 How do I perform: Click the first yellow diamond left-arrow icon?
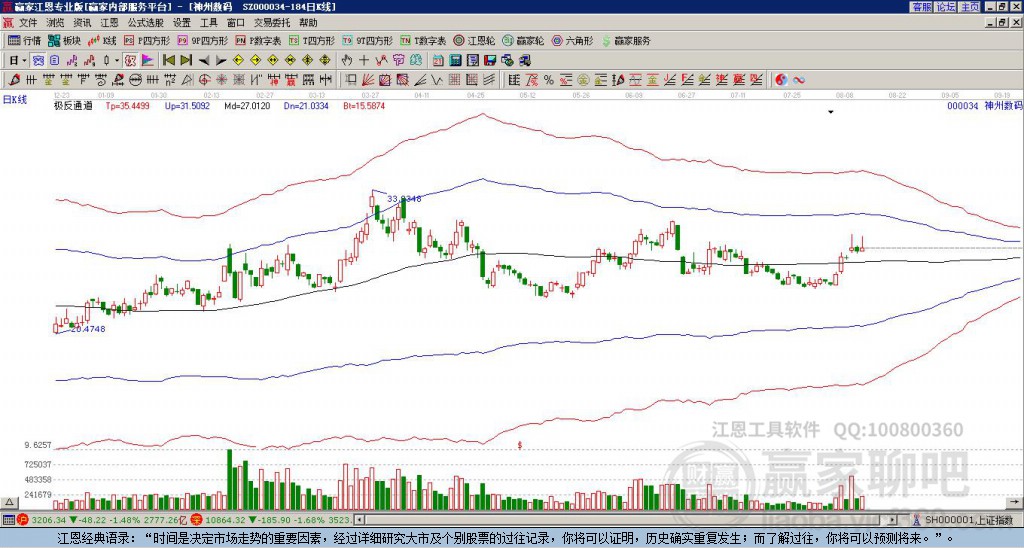(238, 61)
